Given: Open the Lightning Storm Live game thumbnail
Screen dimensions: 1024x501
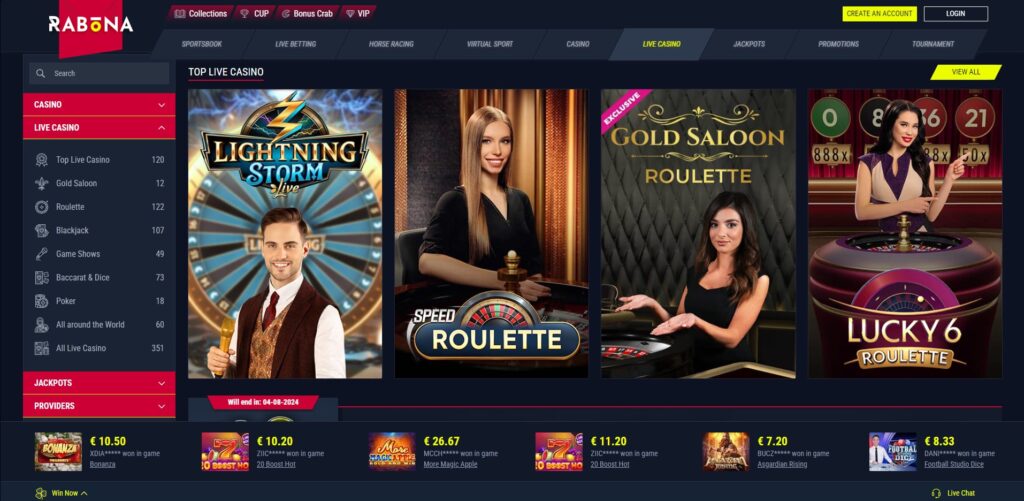Looking at the screenshot, I should (x=285, y=234).
